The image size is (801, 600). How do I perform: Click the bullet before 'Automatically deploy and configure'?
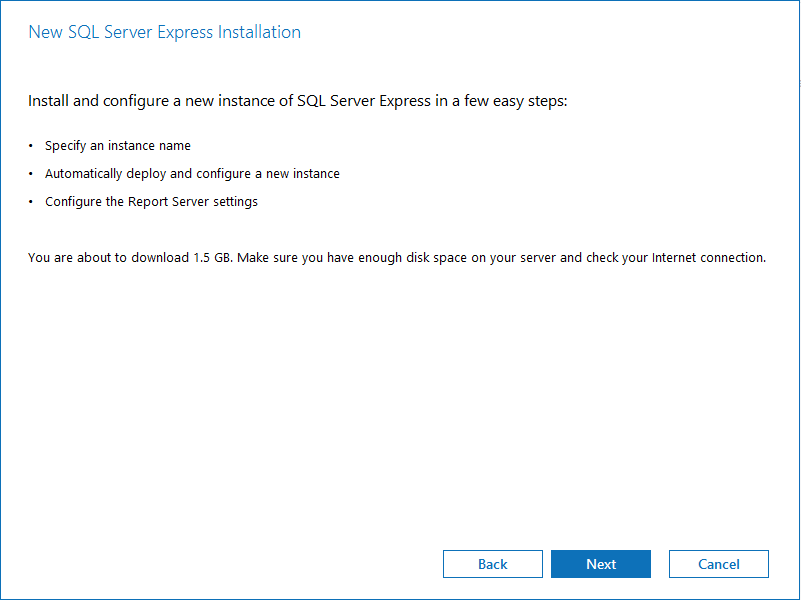click(31, 174)
